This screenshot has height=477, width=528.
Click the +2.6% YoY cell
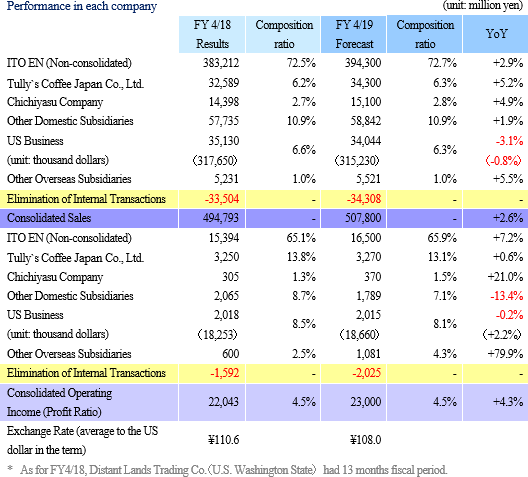click(508, 218)
